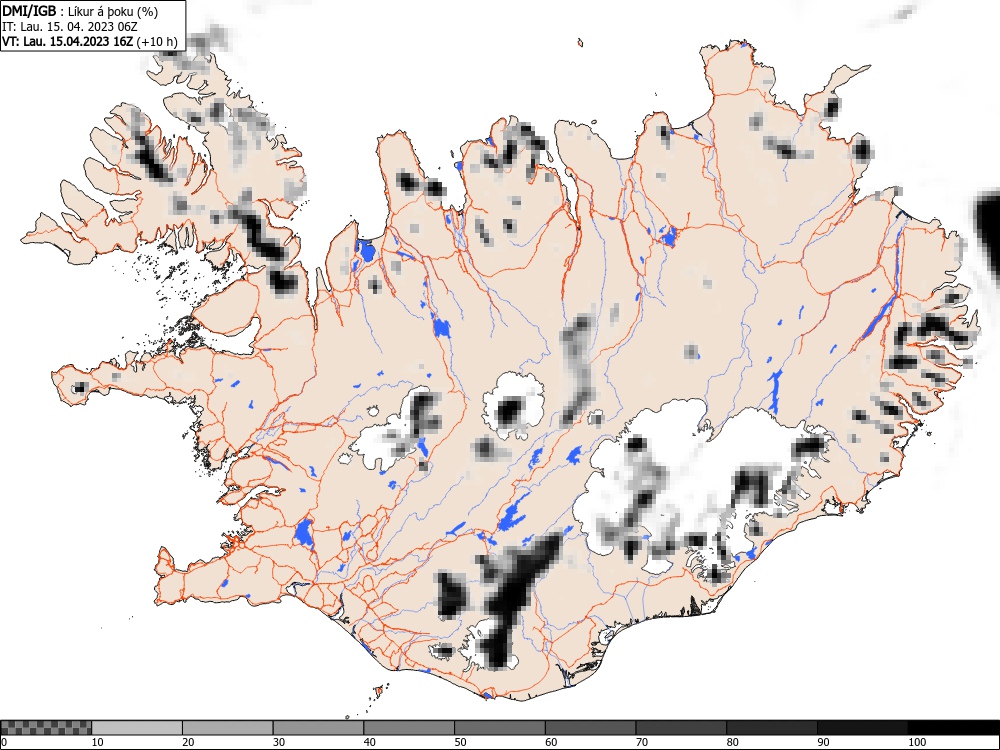Click the '0' scale label
Image resolution: width=1000 pixels, height=750 pixels.
point(4,742)
